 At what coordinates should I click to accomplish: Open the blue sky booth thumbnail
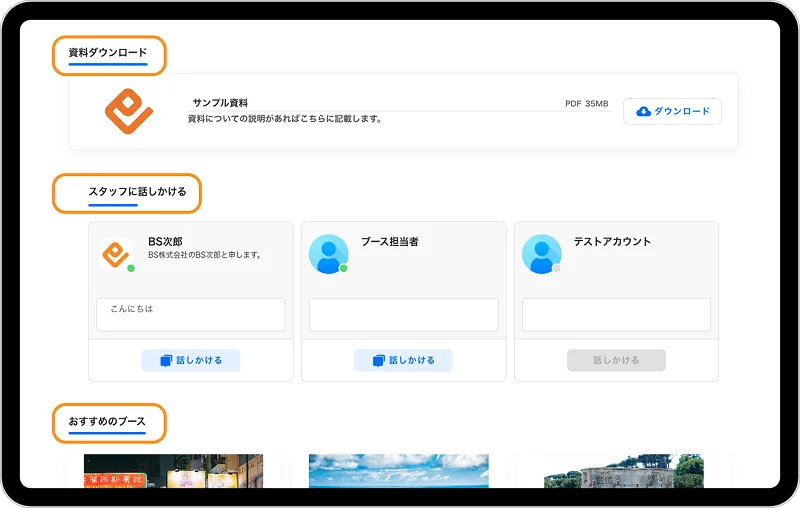coord(398,471)
